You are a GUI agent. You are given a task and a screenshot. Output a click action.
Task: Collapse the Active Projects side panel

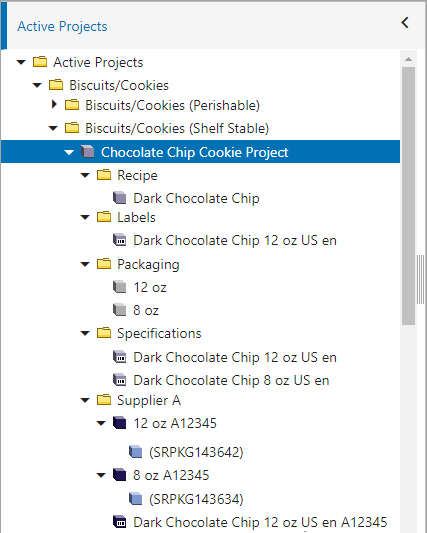[405, 23]
